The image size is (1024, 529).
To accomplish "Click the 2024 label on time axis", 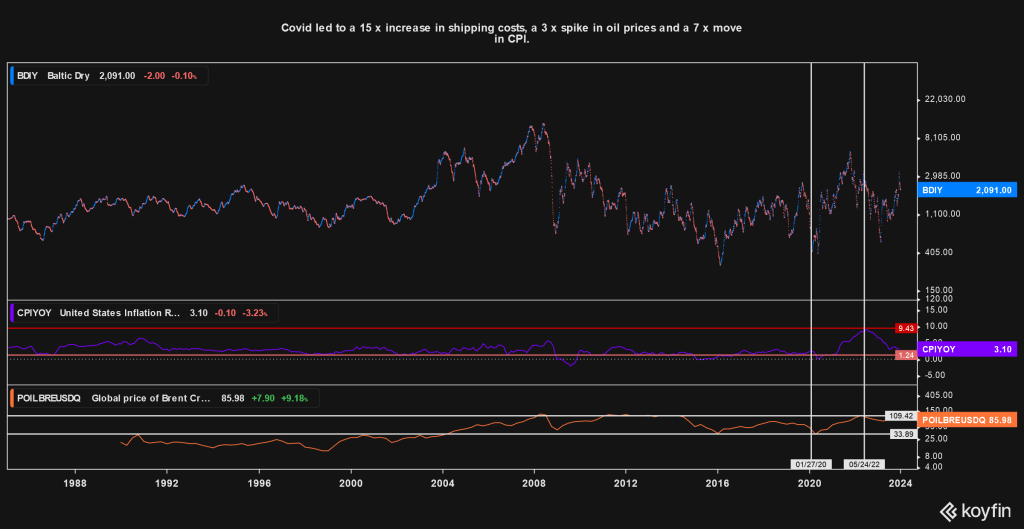I will click(x=899, y=482).
